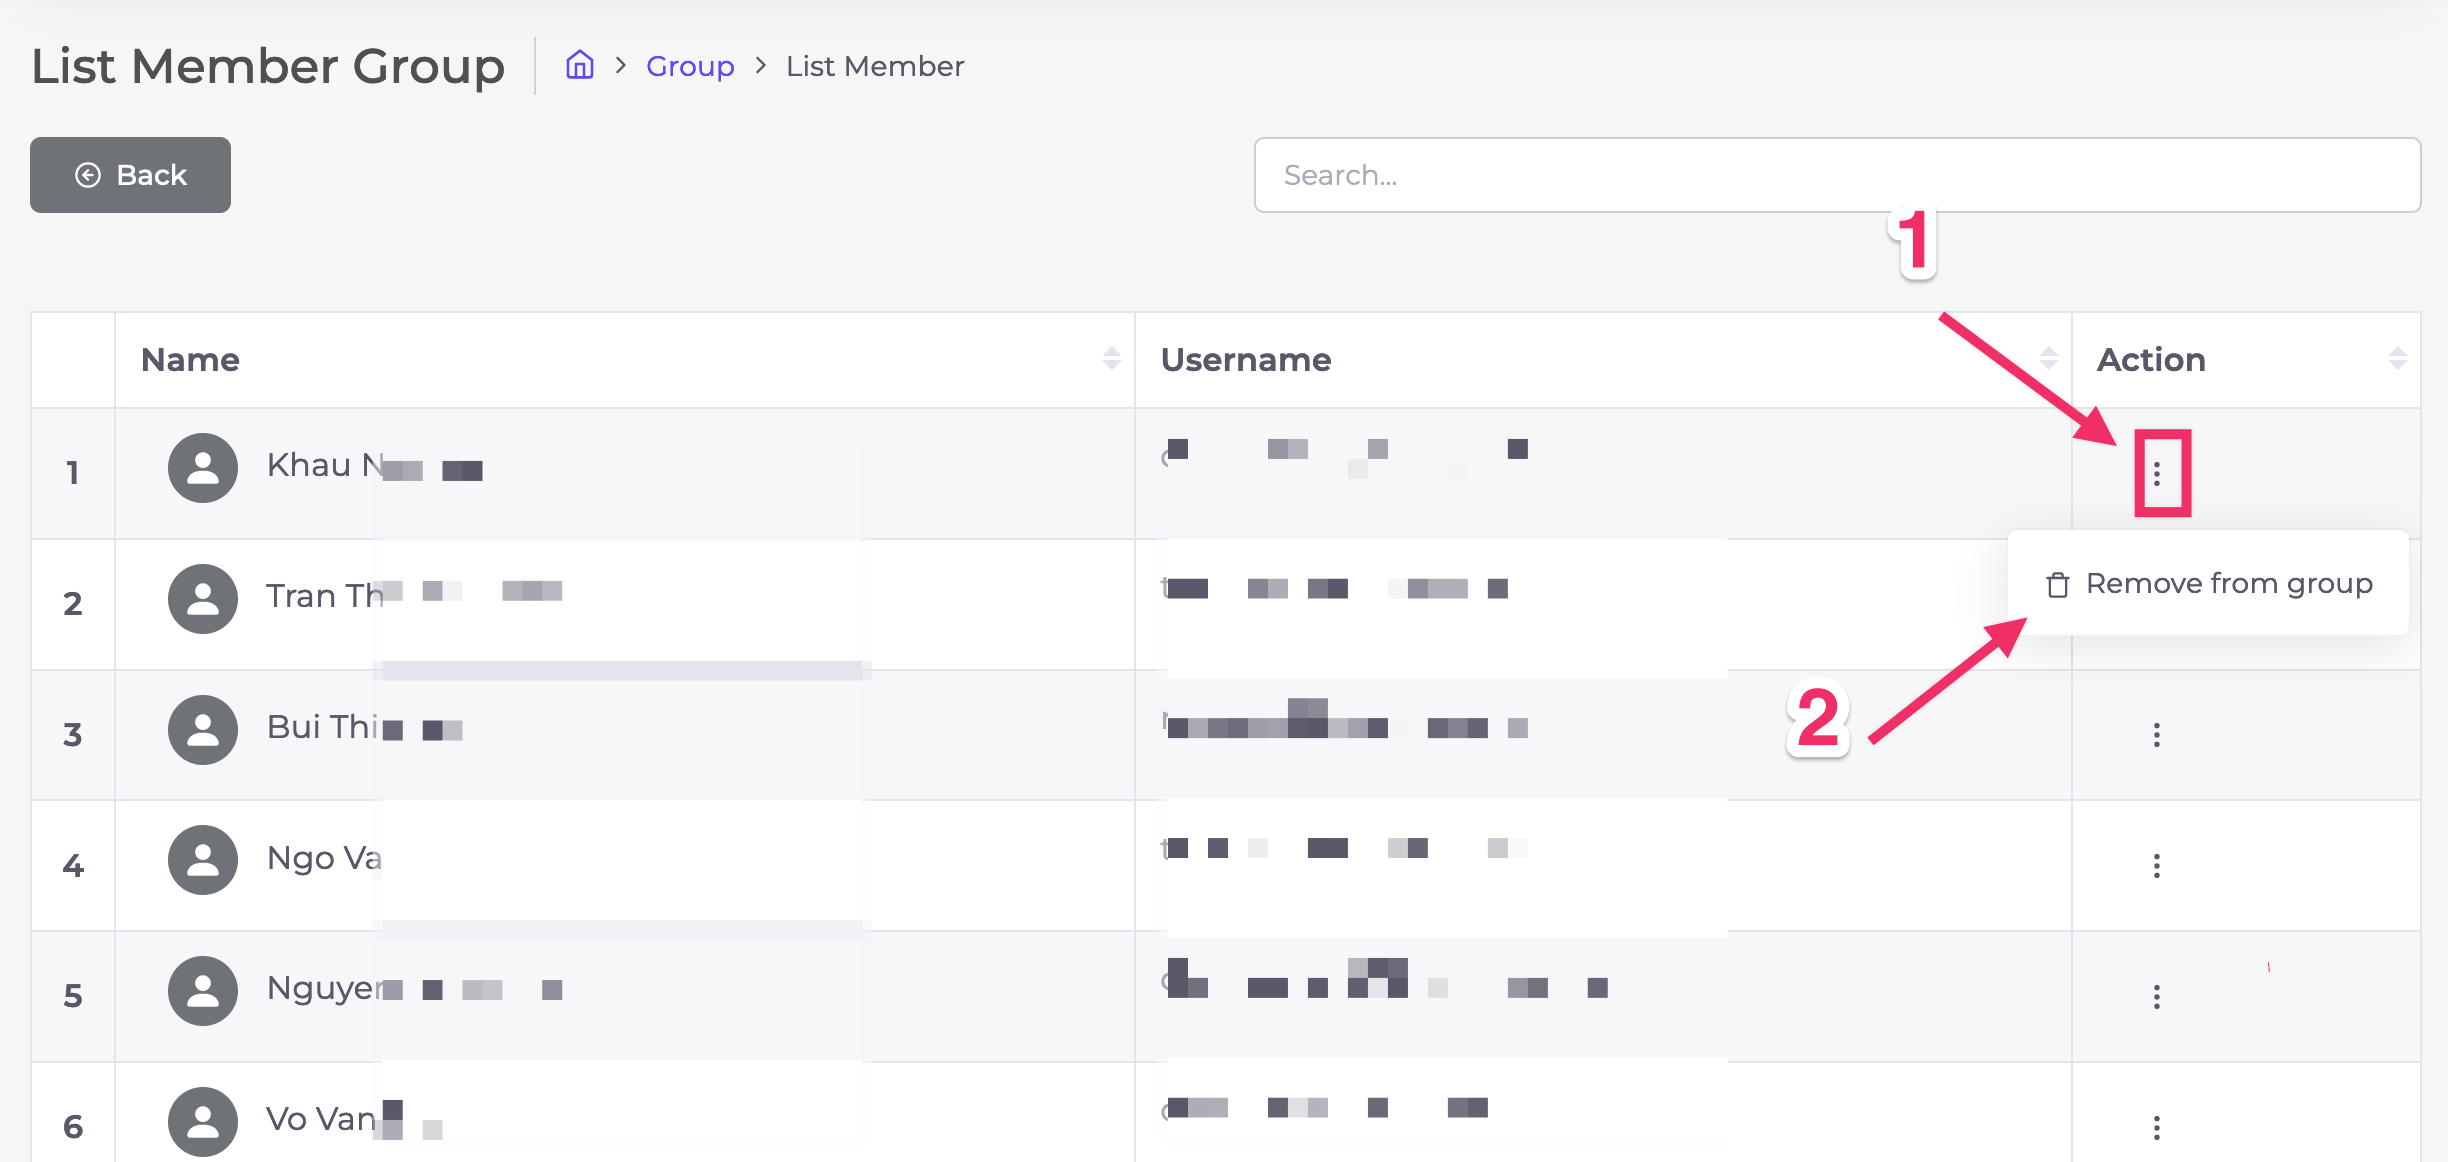Click the Username column header

coord(1246,360)
